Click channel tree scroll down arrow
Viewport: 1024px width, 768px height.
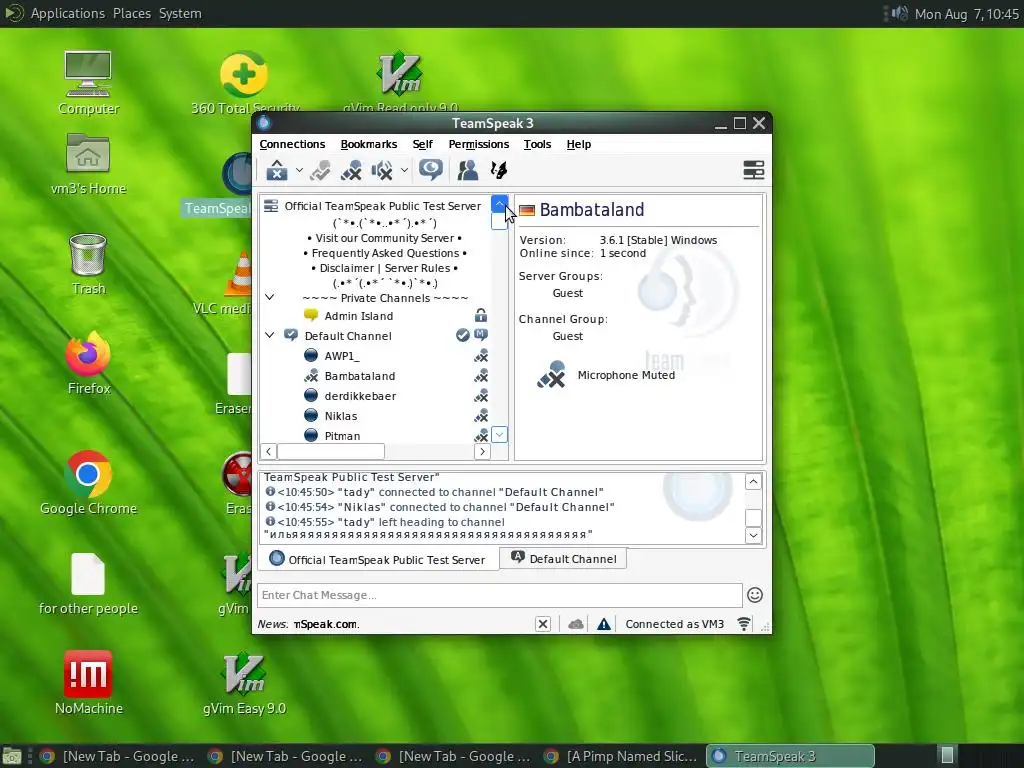click(499, 435)
